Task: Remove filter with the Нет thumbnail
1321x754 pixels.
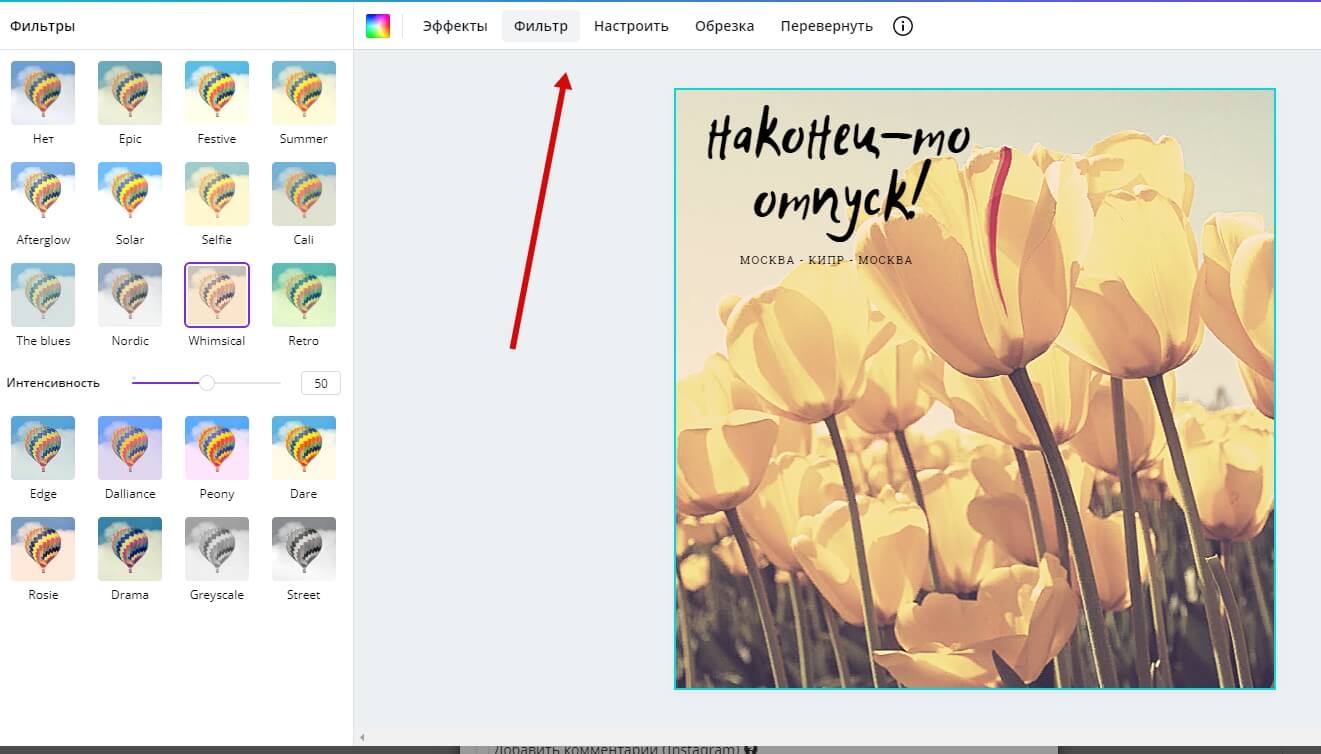Action: click(x=43, y=93)
